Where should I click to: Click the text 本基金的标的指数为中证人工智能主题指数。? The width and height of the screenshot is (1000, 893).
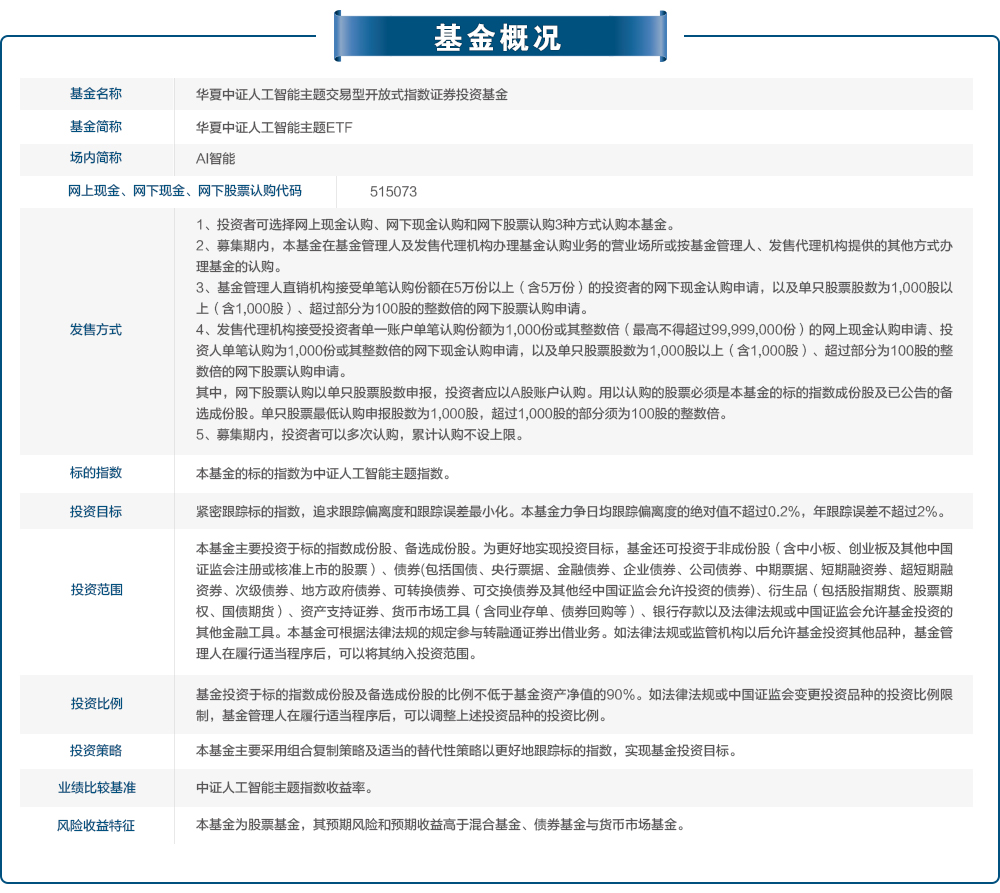tap(325, 473)
